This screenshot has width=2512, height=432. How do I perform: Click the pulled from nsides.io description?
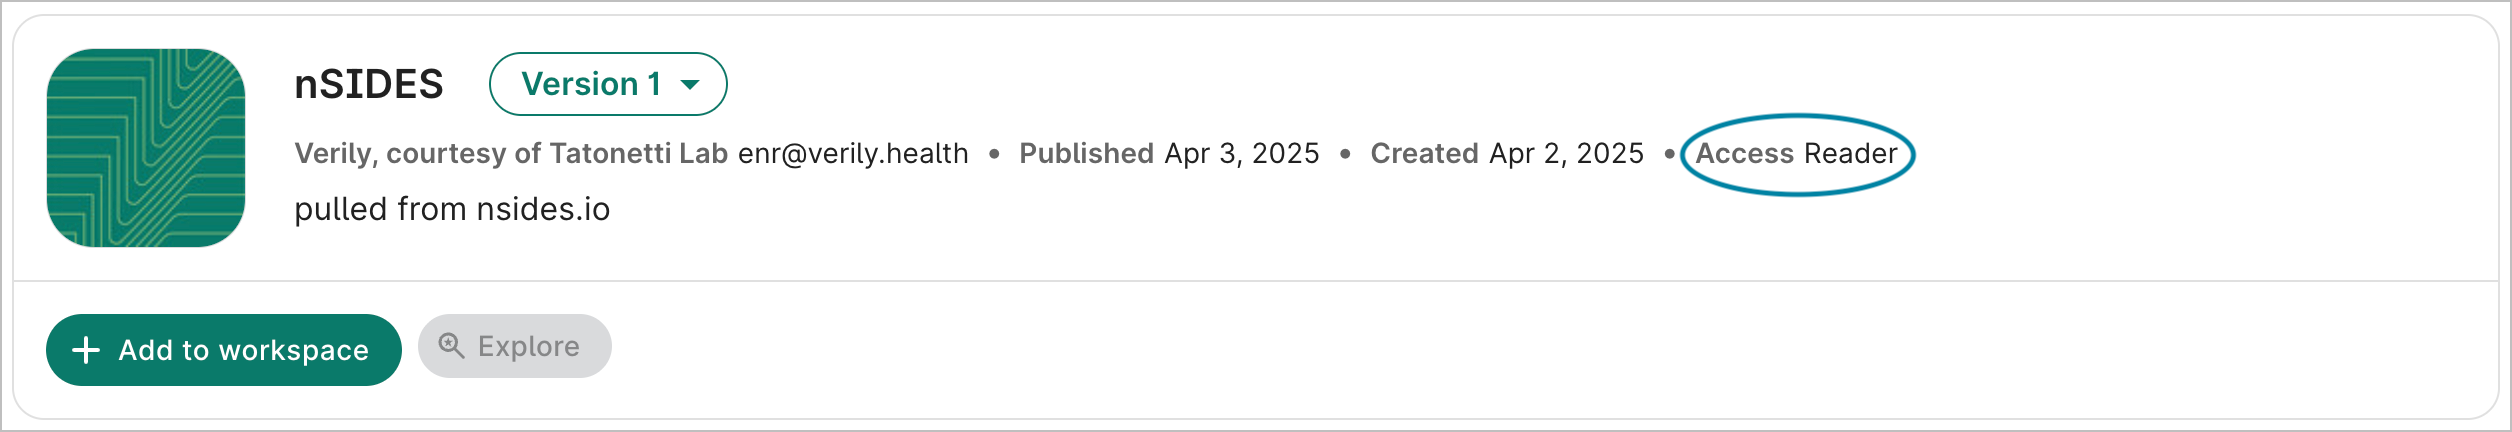(x=452, y=209)
